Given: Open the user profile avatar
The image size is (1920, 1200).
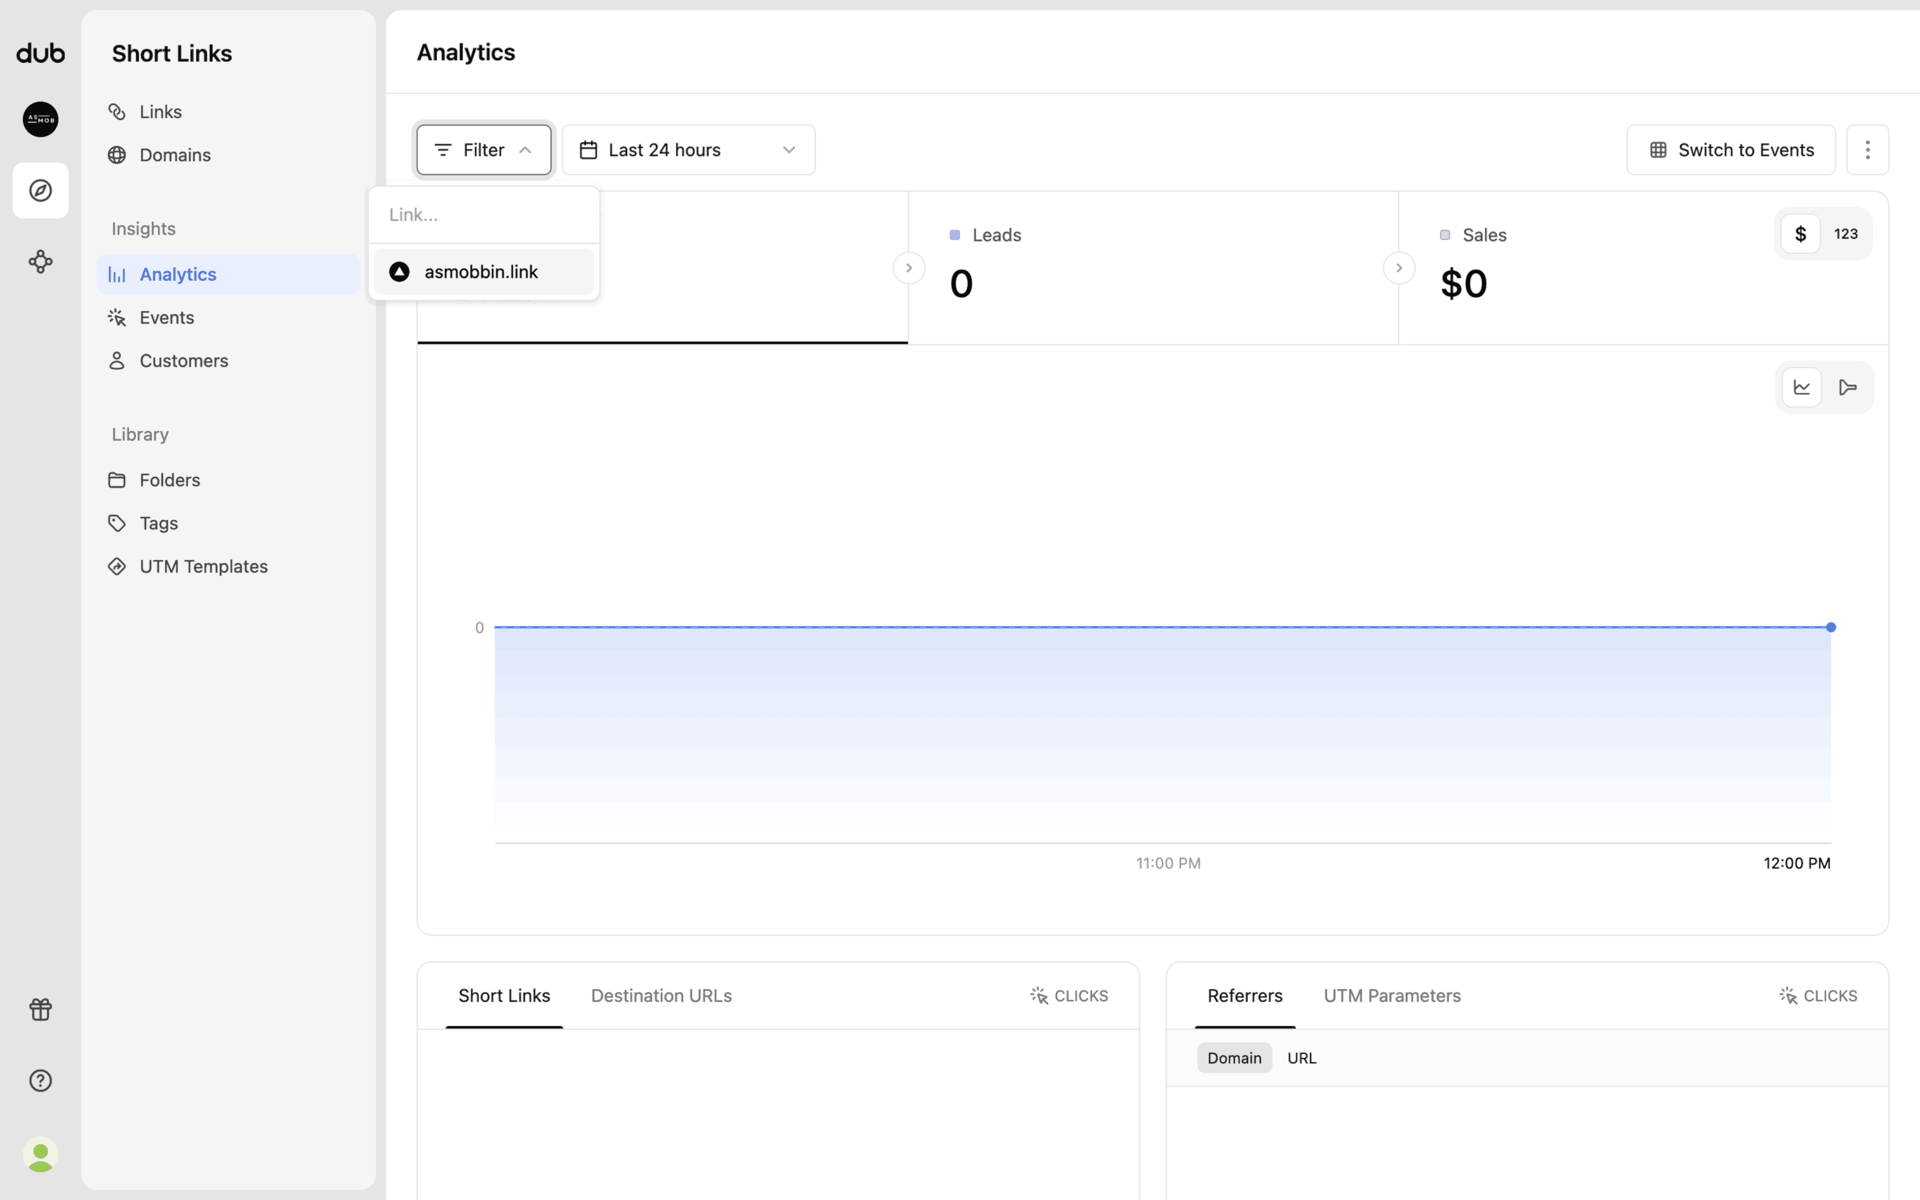Looking at the screenshot, I should [x=40, y=1155].
